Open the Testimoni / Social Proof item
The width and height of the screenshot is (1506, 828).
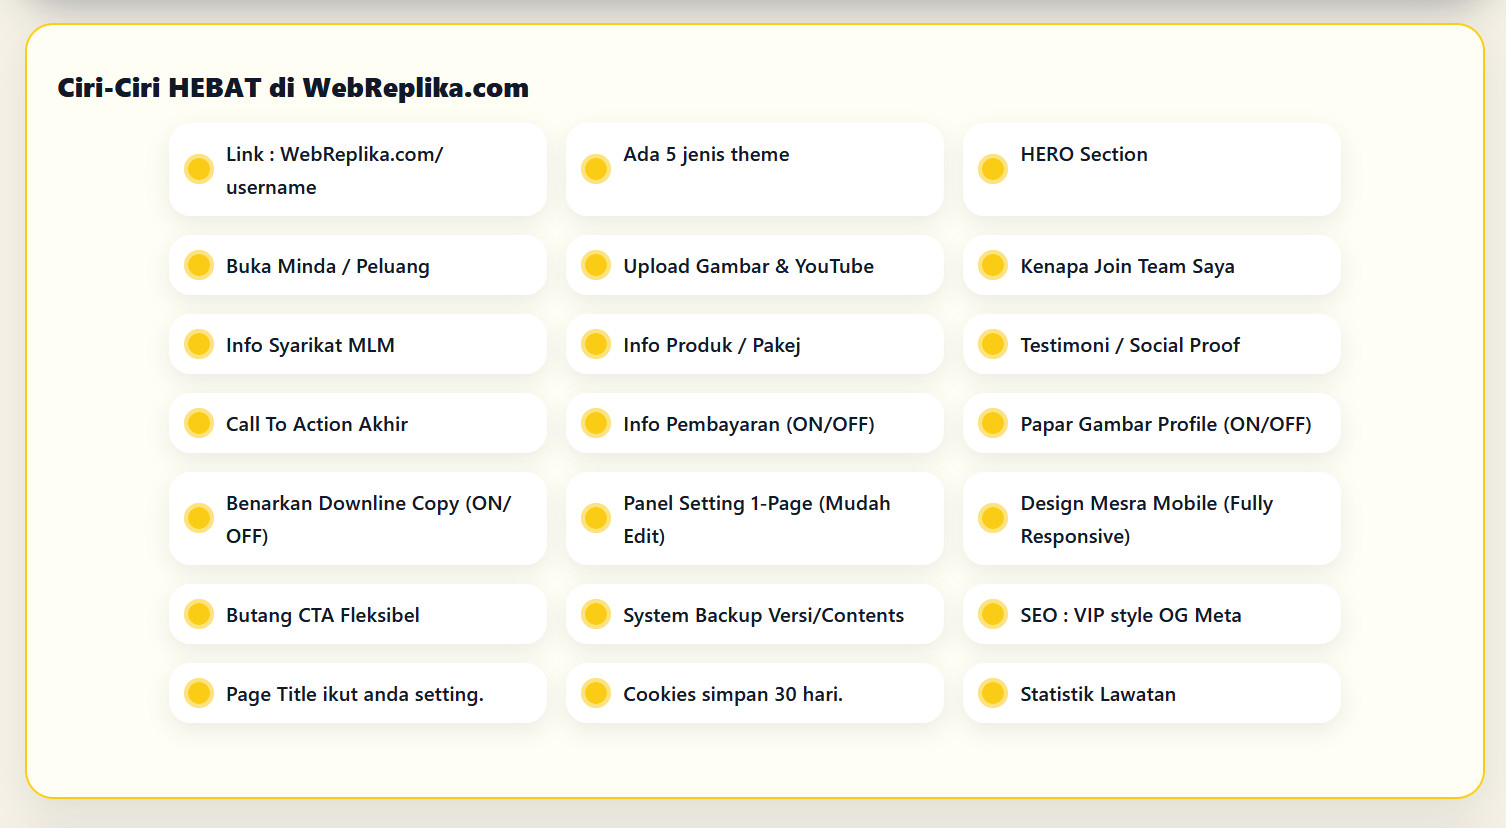coord(1151,345)
